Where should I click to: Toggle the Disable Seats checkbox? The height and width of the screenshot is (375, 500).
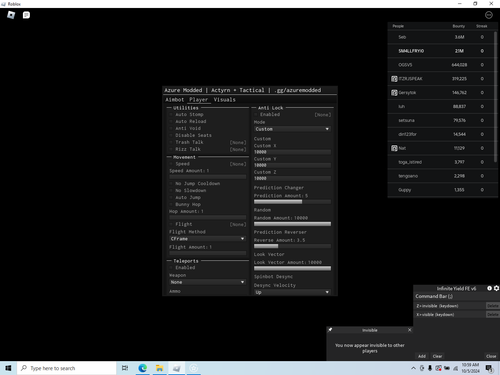pyautogui.click(x=171, y=135)
